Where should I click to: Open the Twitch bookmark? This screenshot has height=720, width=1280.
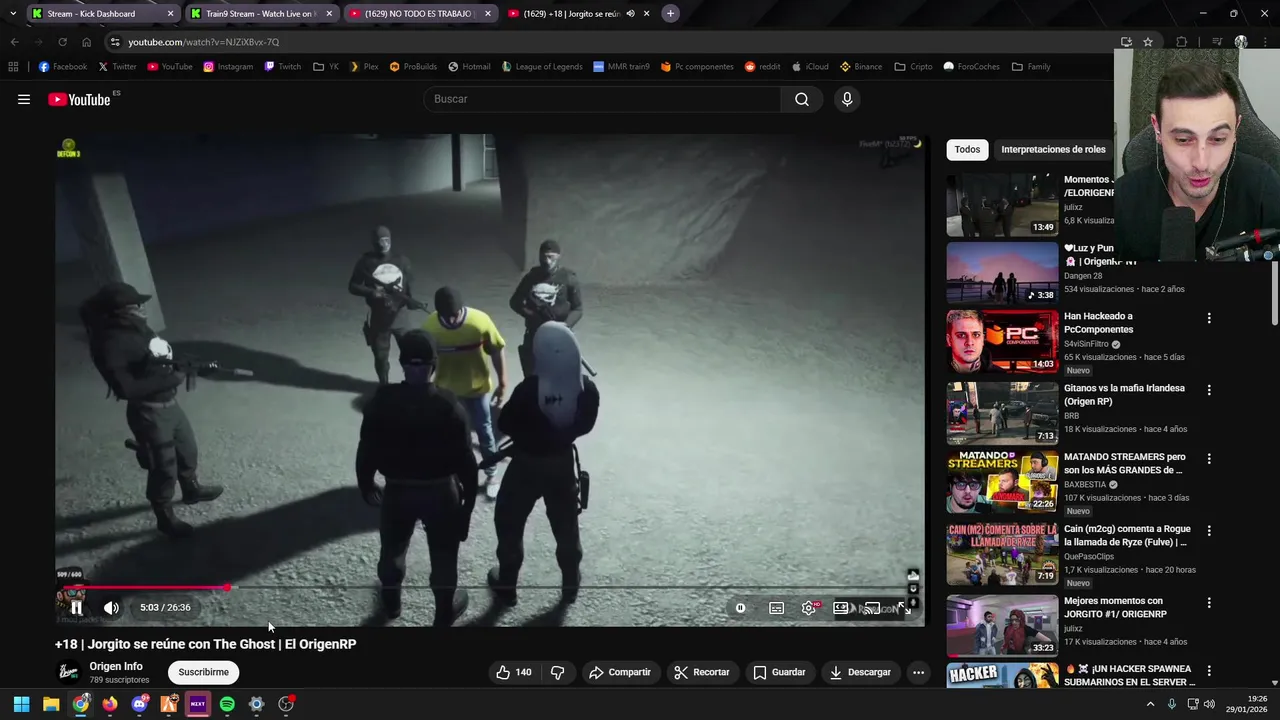[x=282, y=67]
